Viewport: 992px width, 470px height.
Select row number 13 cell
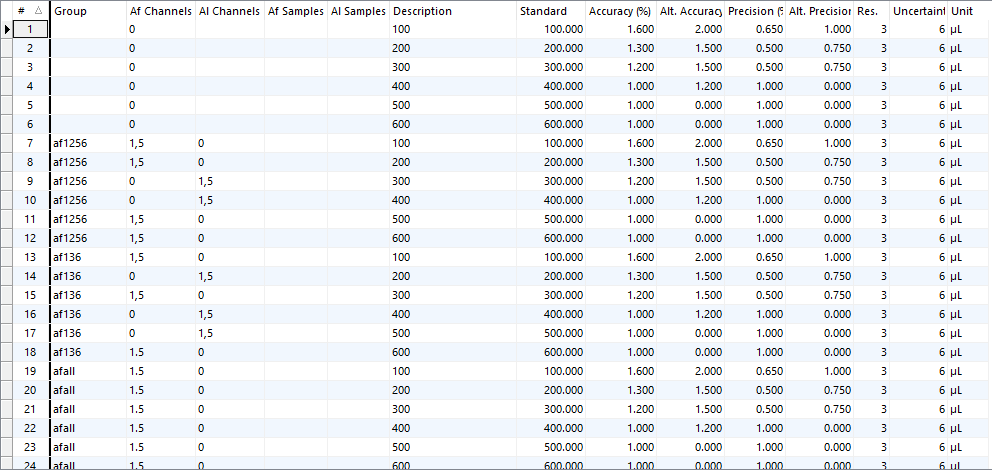click(x=31, y=257)
